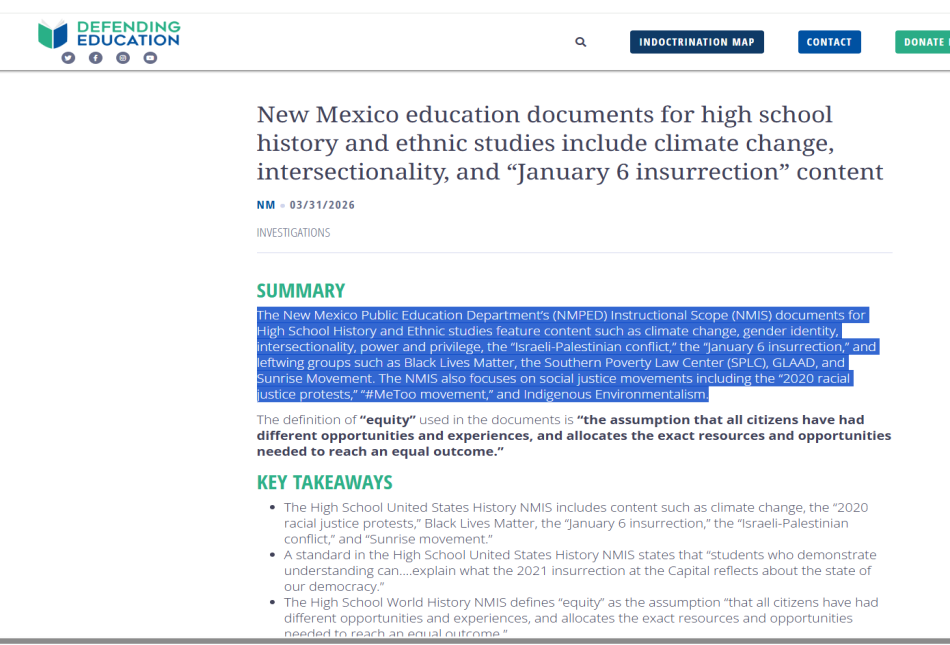Go to the Contact page
This screenshot has height=645, width=950.
click(x=828, y=42)
